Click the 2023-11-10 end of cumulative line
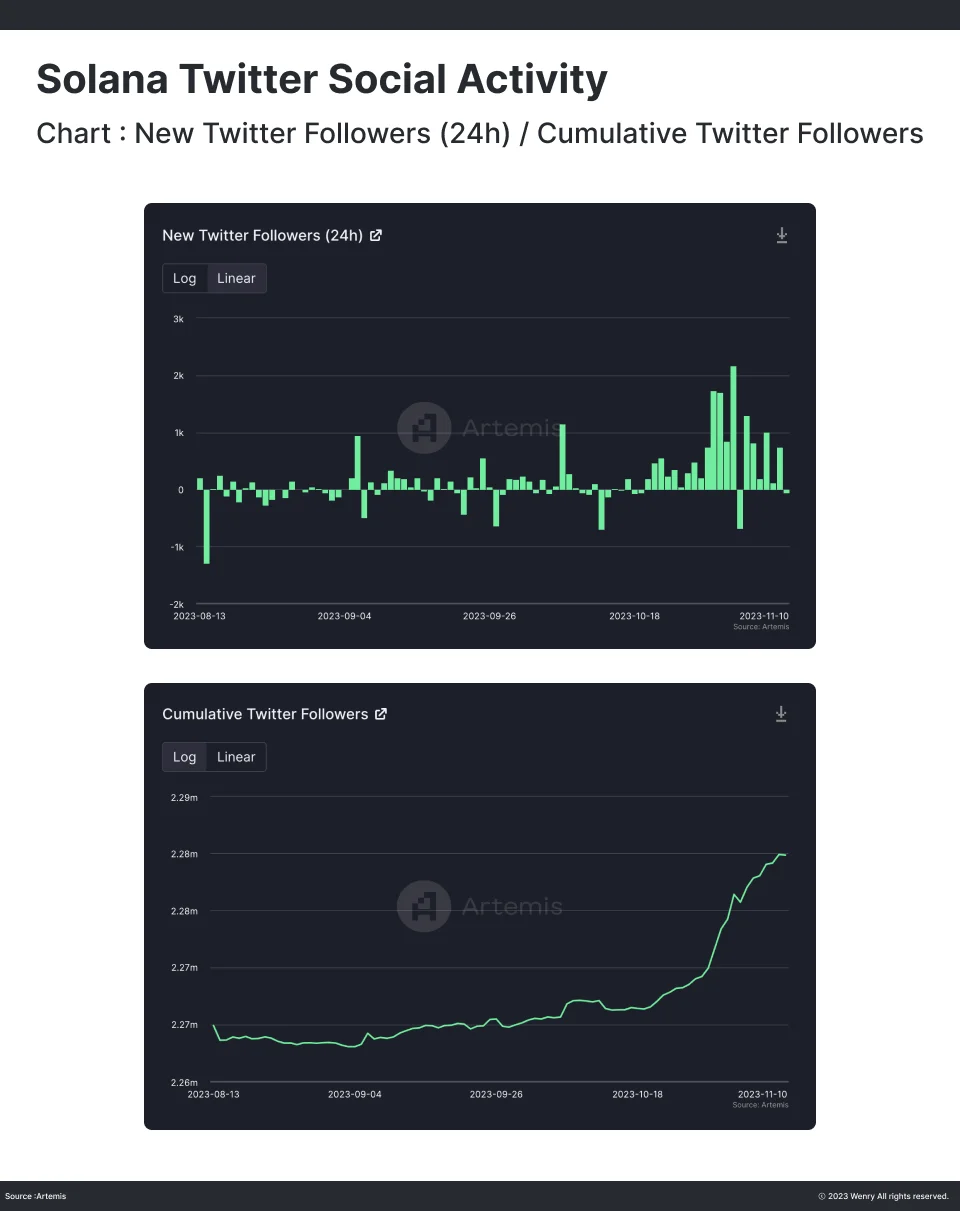This screenshot has height=1211, width=960. [784, 855]
